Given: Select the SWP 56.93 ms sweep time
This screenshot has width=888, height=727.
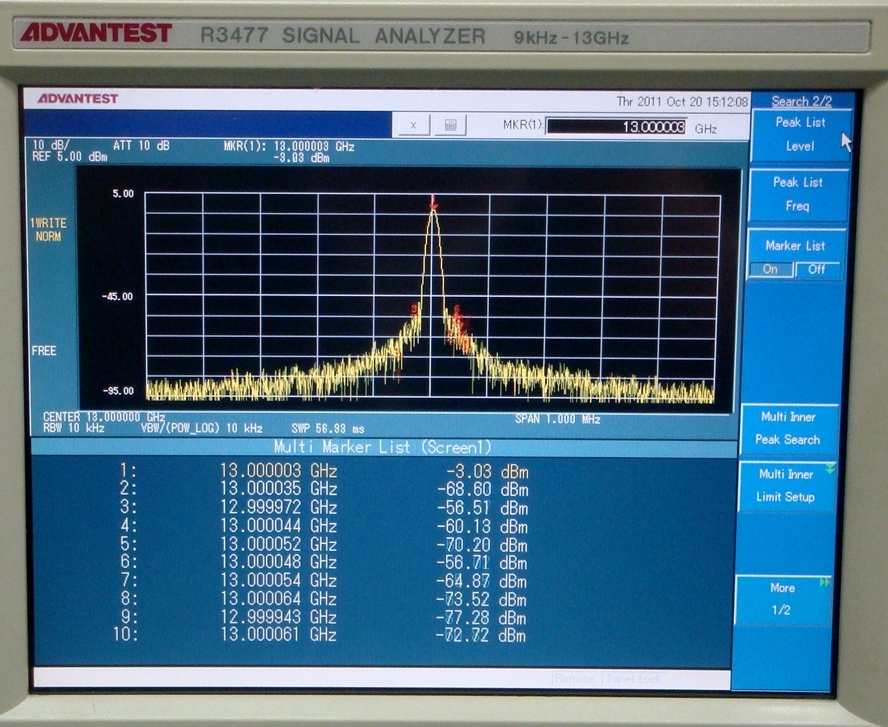Looking at the screenshot, I should [328, 429].
